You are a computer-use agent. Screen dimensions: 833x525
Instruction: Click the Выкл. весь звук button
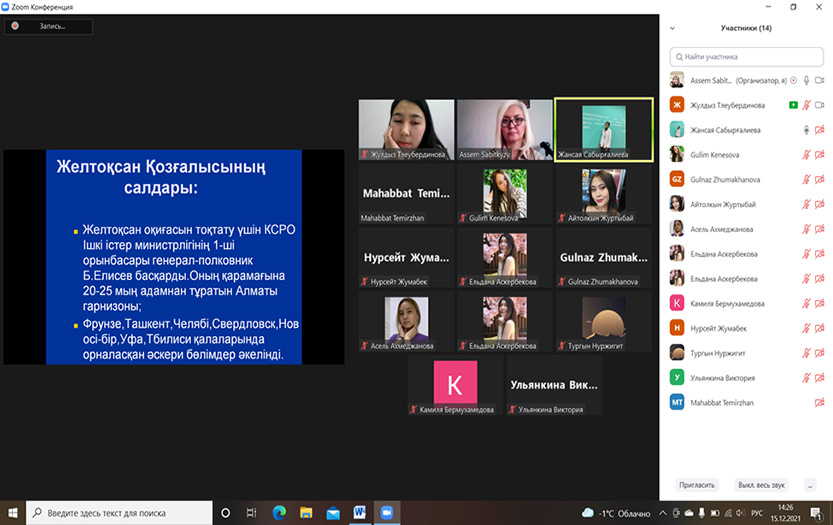[x=761, y=485]
